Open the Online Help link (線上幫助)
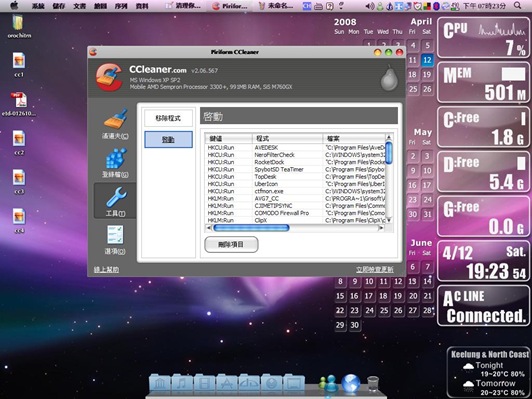Screen dimensions: 532x399 [x=106, y=269]
